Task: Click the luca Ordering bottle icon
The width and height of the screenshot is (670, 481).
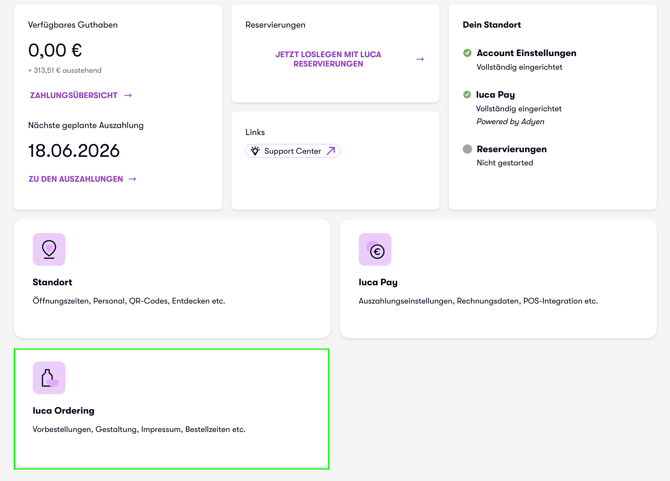Action: click(x=49, y=378)
